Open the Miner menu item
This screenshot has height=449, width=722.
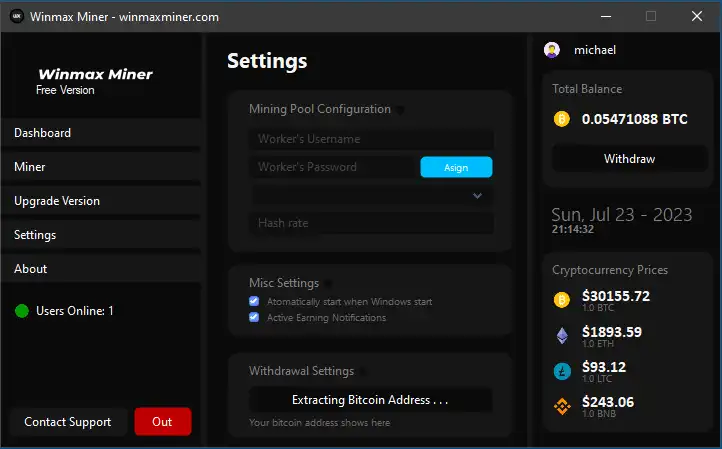(x=101, y=167)
